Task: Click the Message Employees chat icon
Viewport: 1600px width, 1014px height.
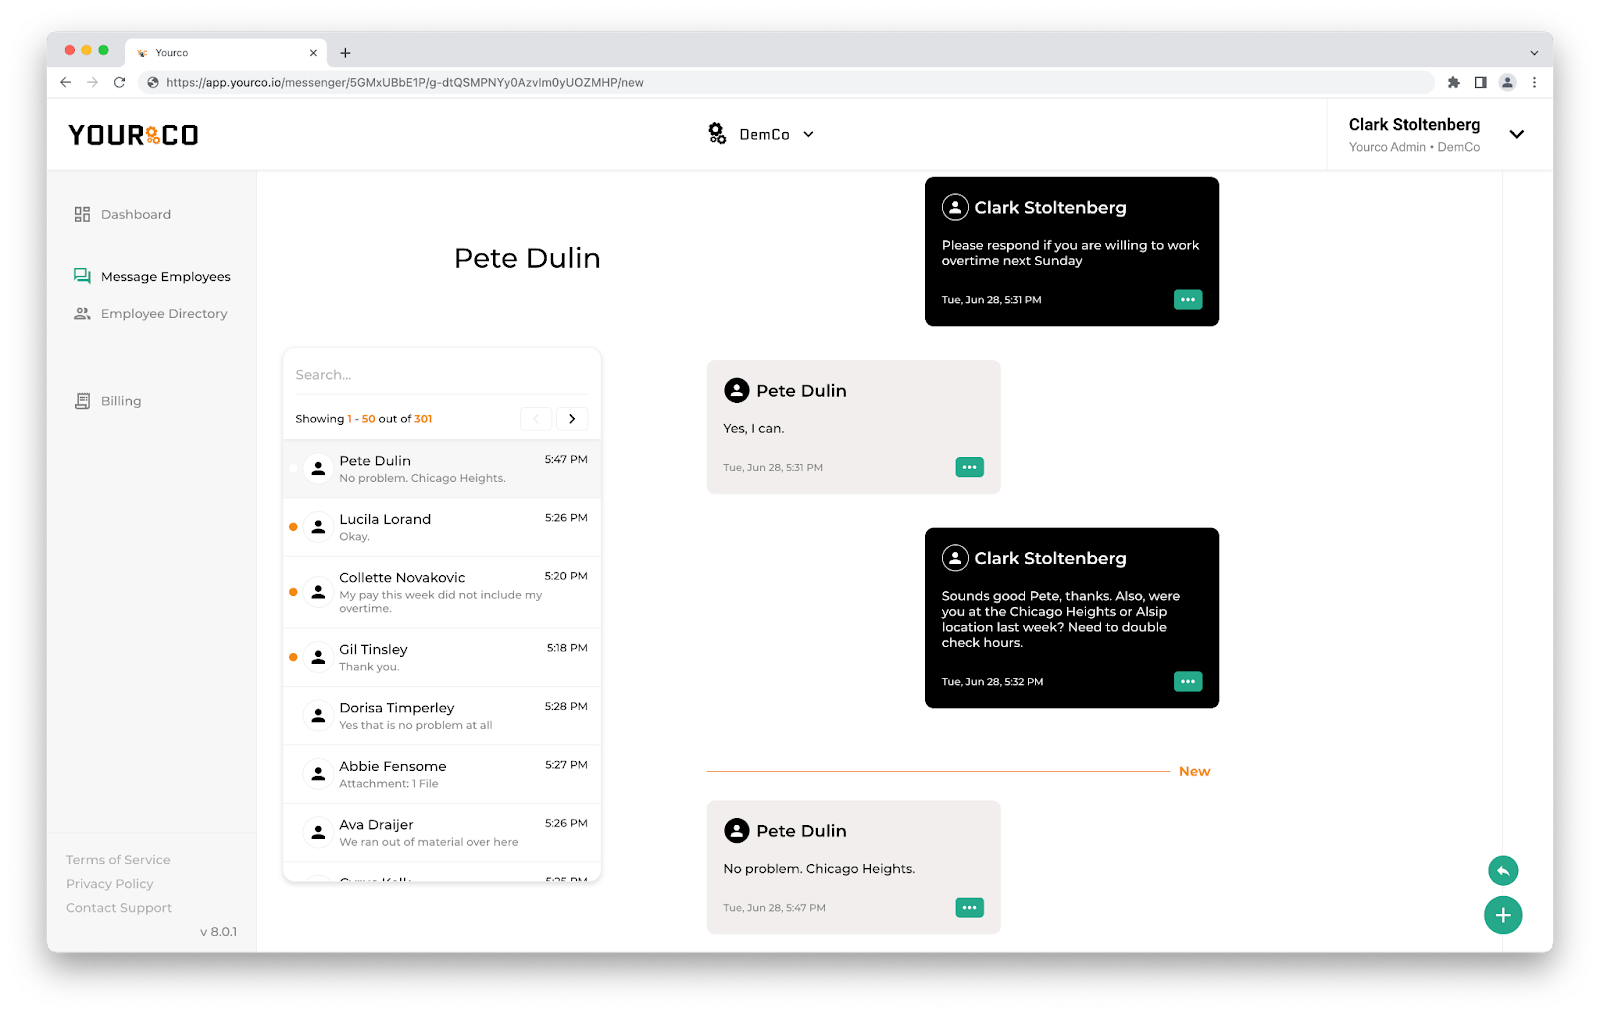Action: pyautogui.click(x=82, y=276)
